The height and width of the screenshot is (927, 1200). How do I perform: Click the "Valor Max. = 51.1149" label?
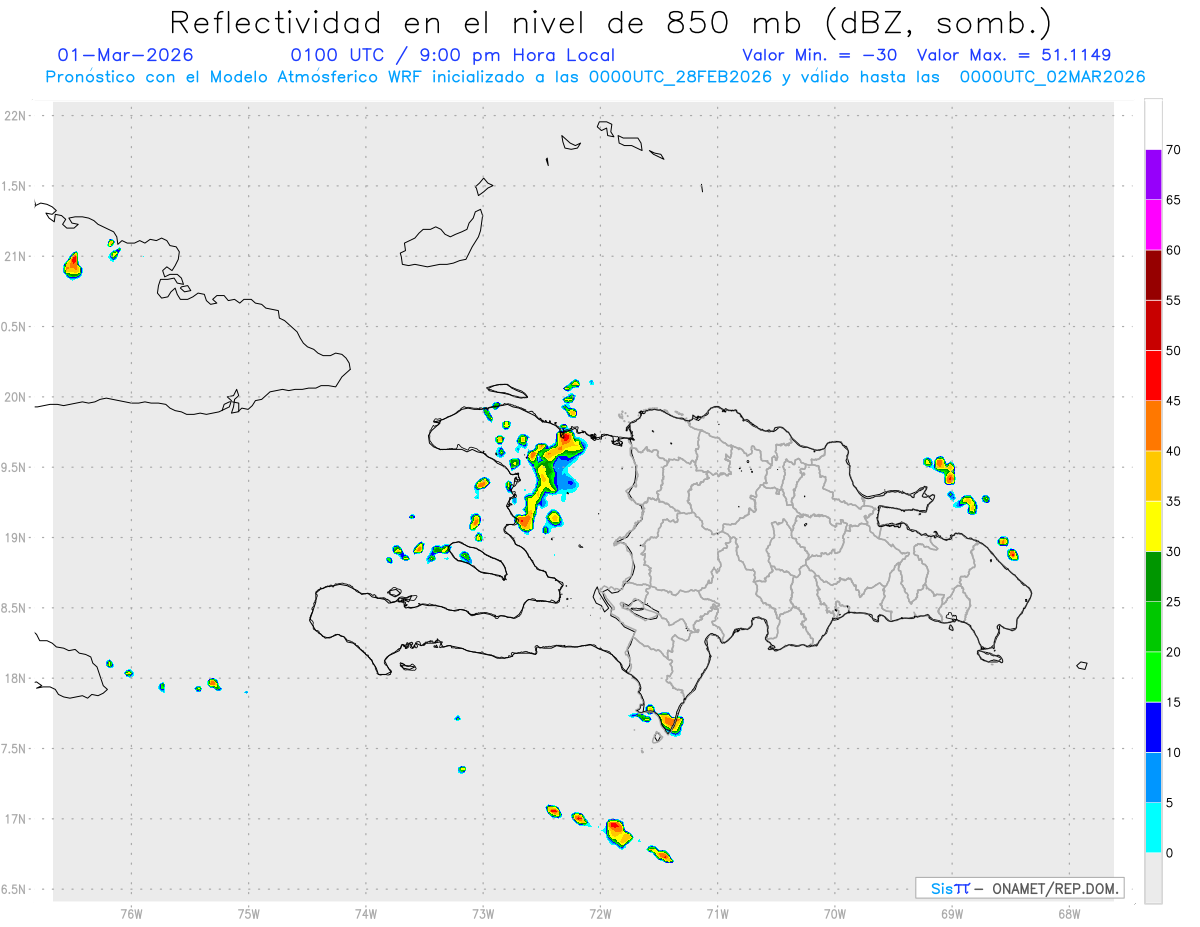tap(1014, 55)
